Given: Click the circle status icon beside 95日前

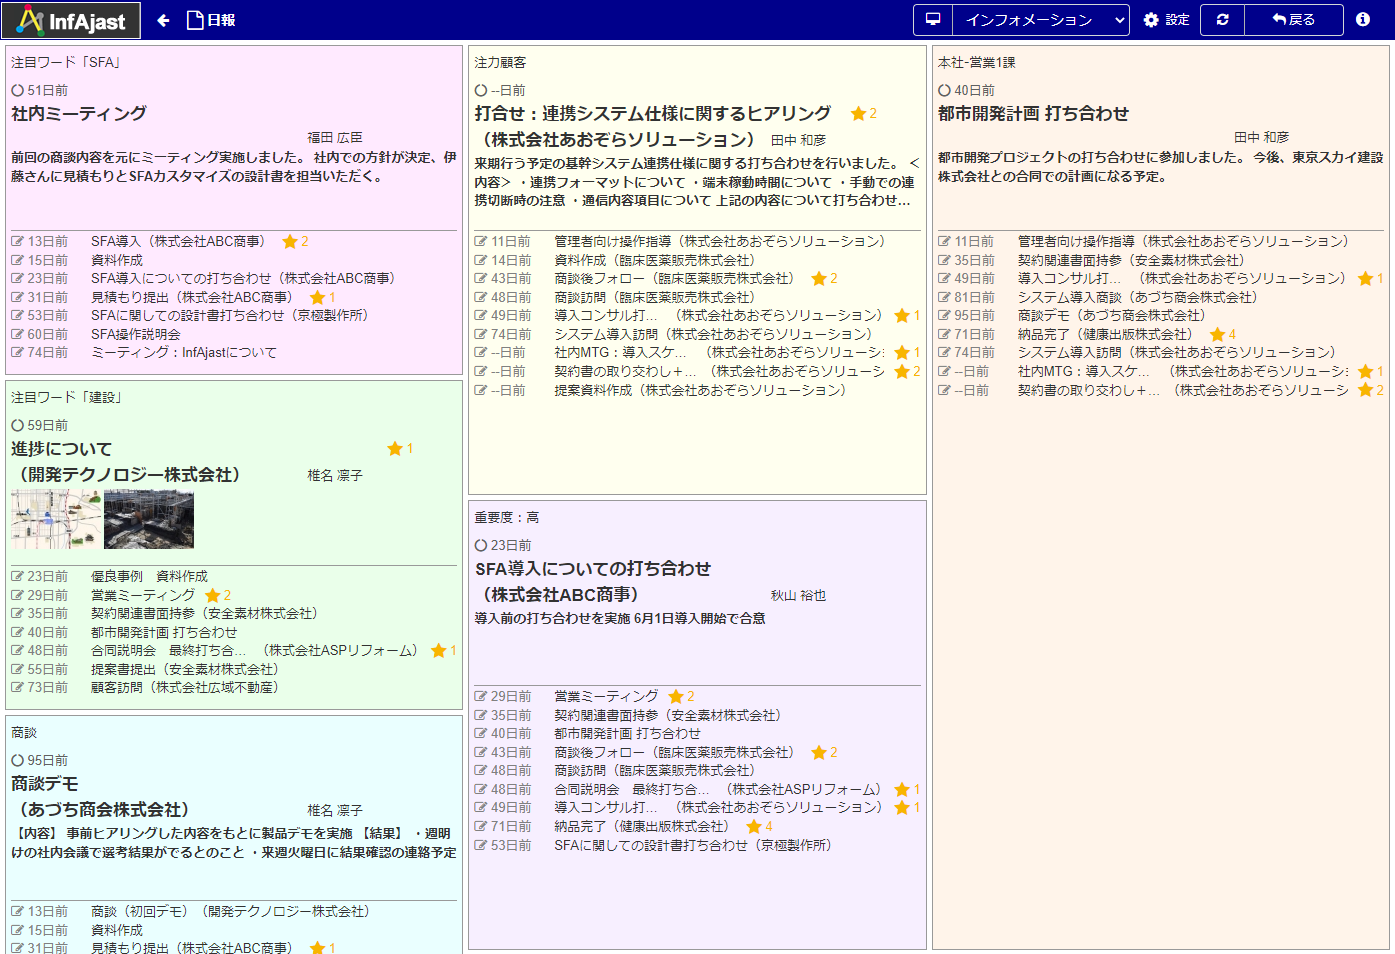Looking at the screenshot, I should 17,761.
